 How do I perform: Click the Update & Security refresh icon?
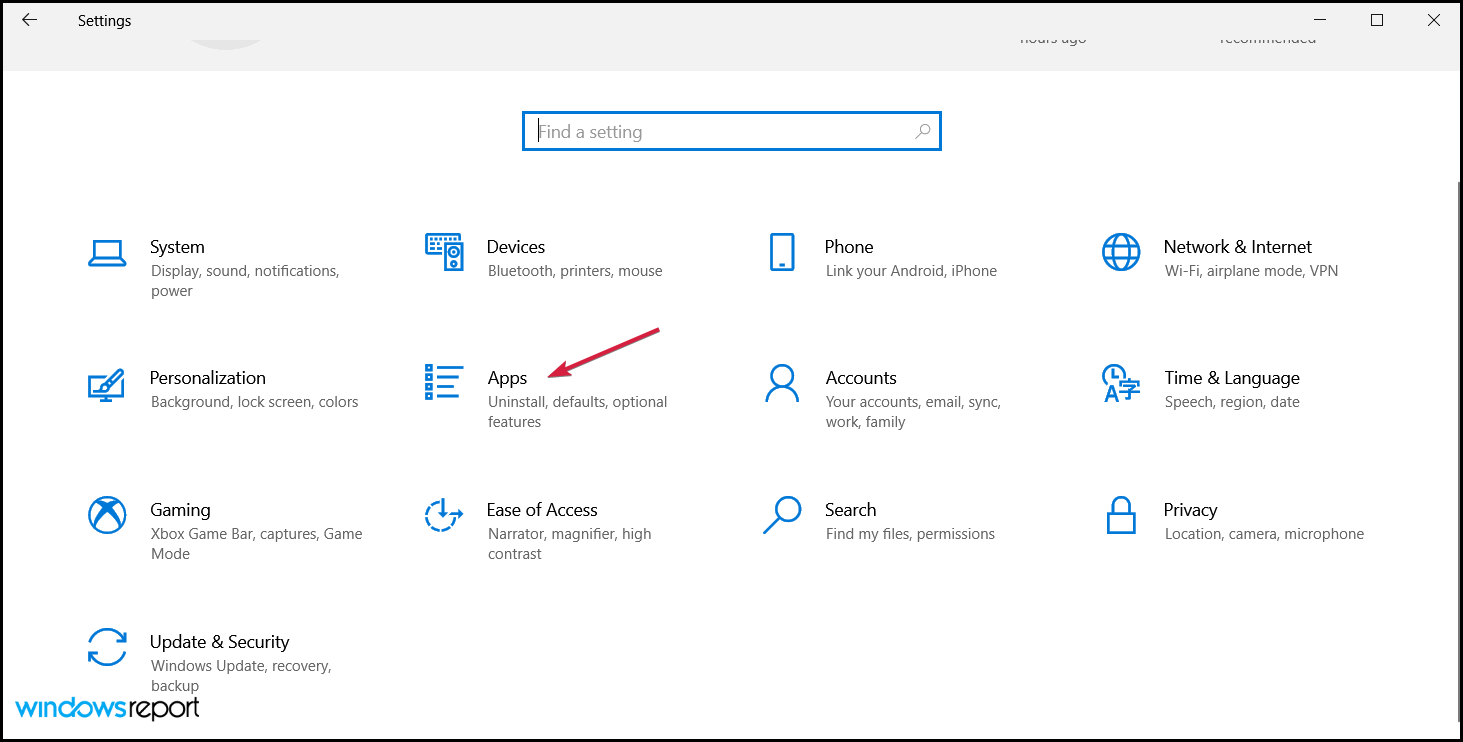click(107, 647)
